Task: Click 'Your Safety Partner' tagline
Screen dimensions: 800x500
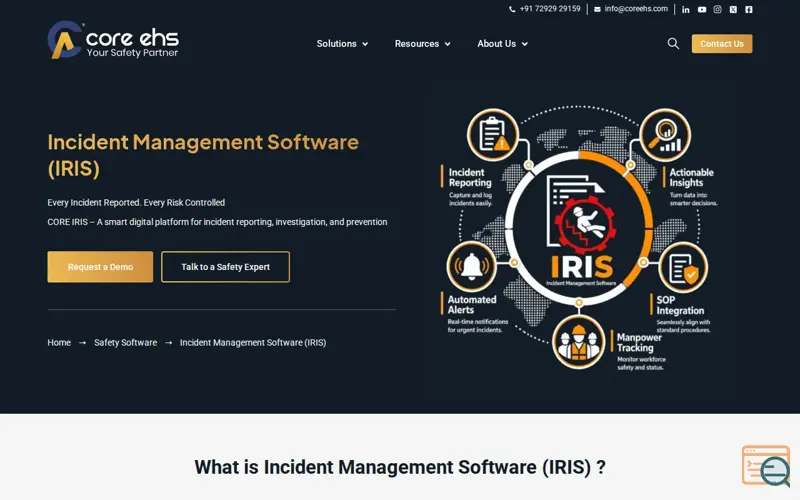Action: [x=132, y=53]
